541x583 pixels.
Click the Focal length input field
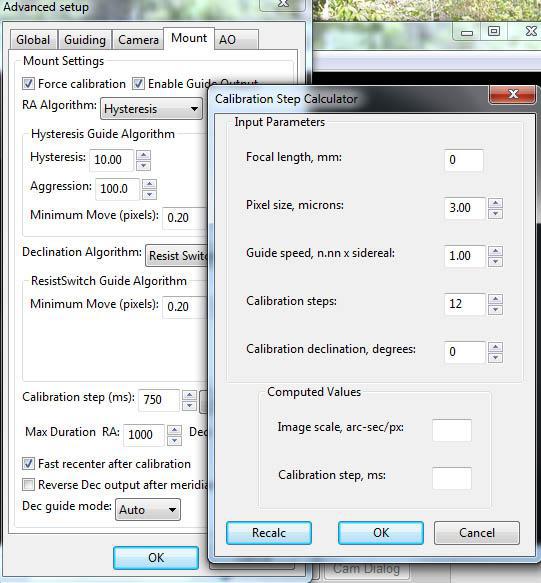464,160
